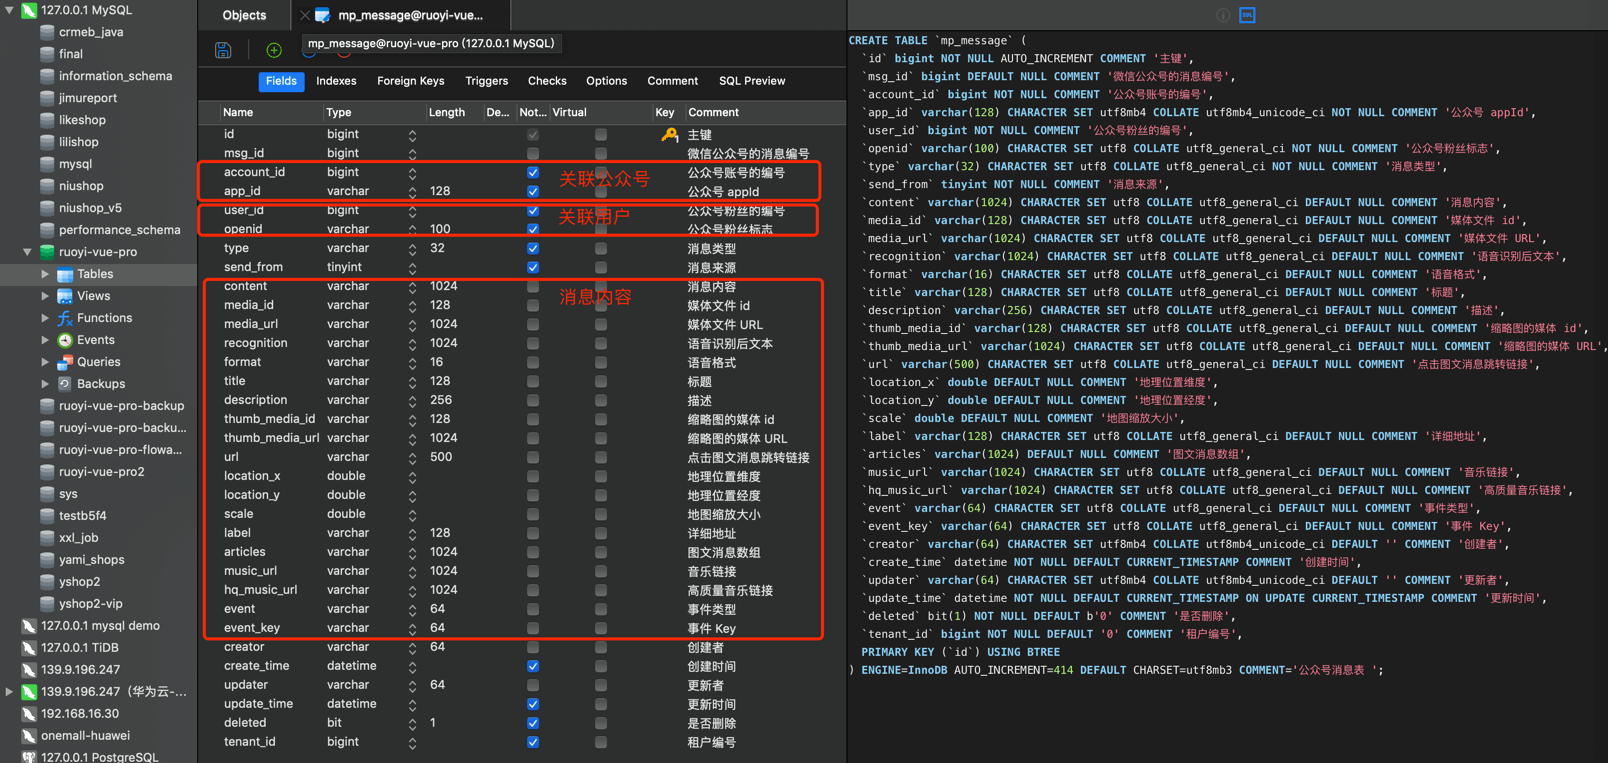Close the mp_message table tab

pos(305,15)
